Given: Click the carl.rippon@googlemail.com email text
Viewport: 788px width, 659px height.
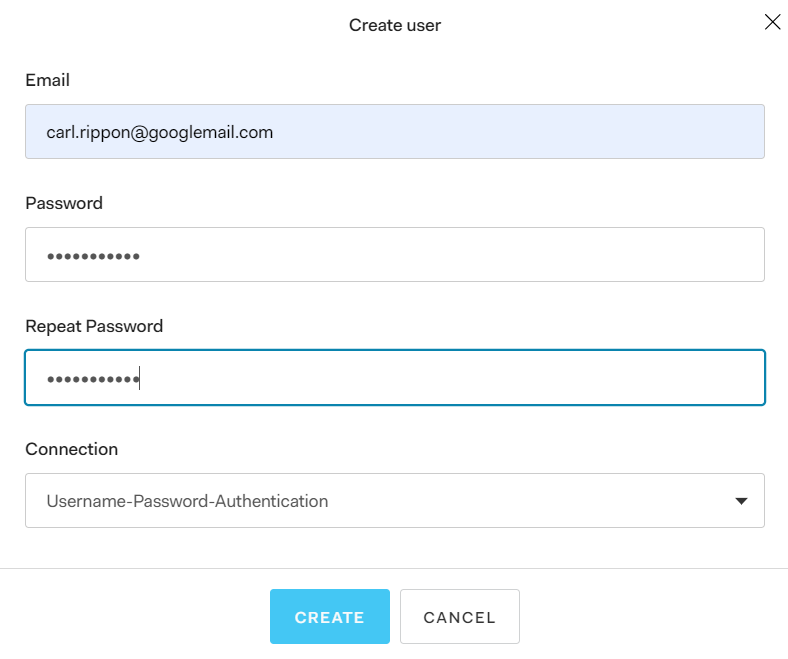Looking at the screenshot, I should click(160, 132).
